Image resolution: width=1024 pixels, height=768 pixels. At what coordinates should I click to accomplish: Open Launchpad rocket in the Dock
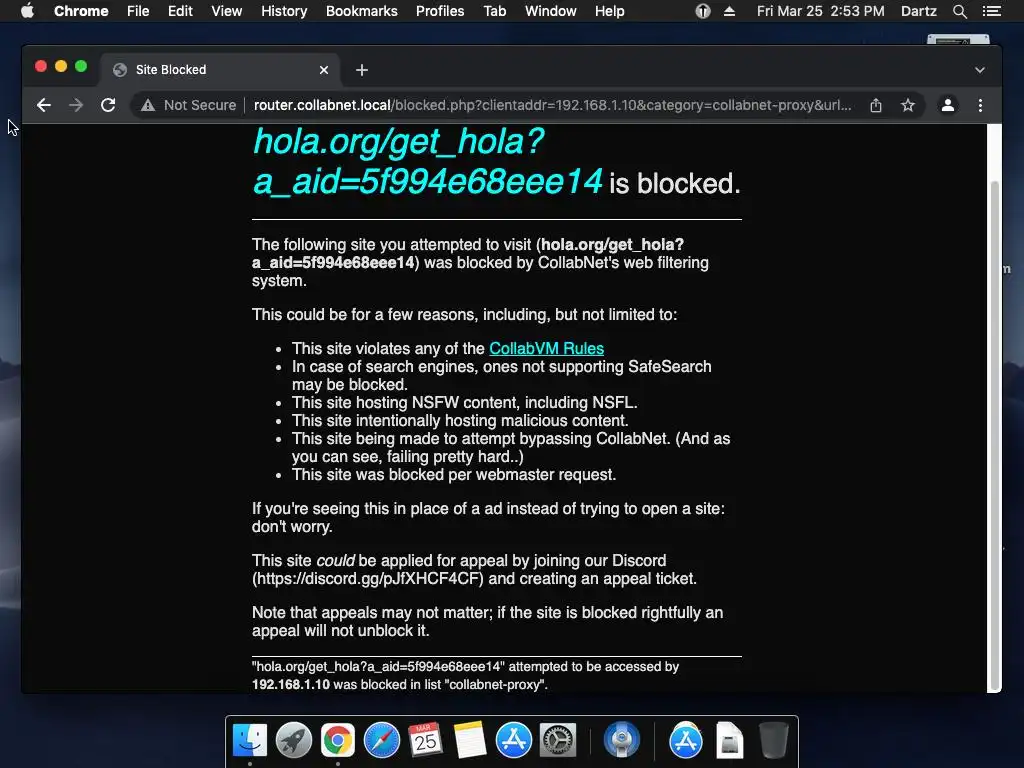[x=294, y=740]
